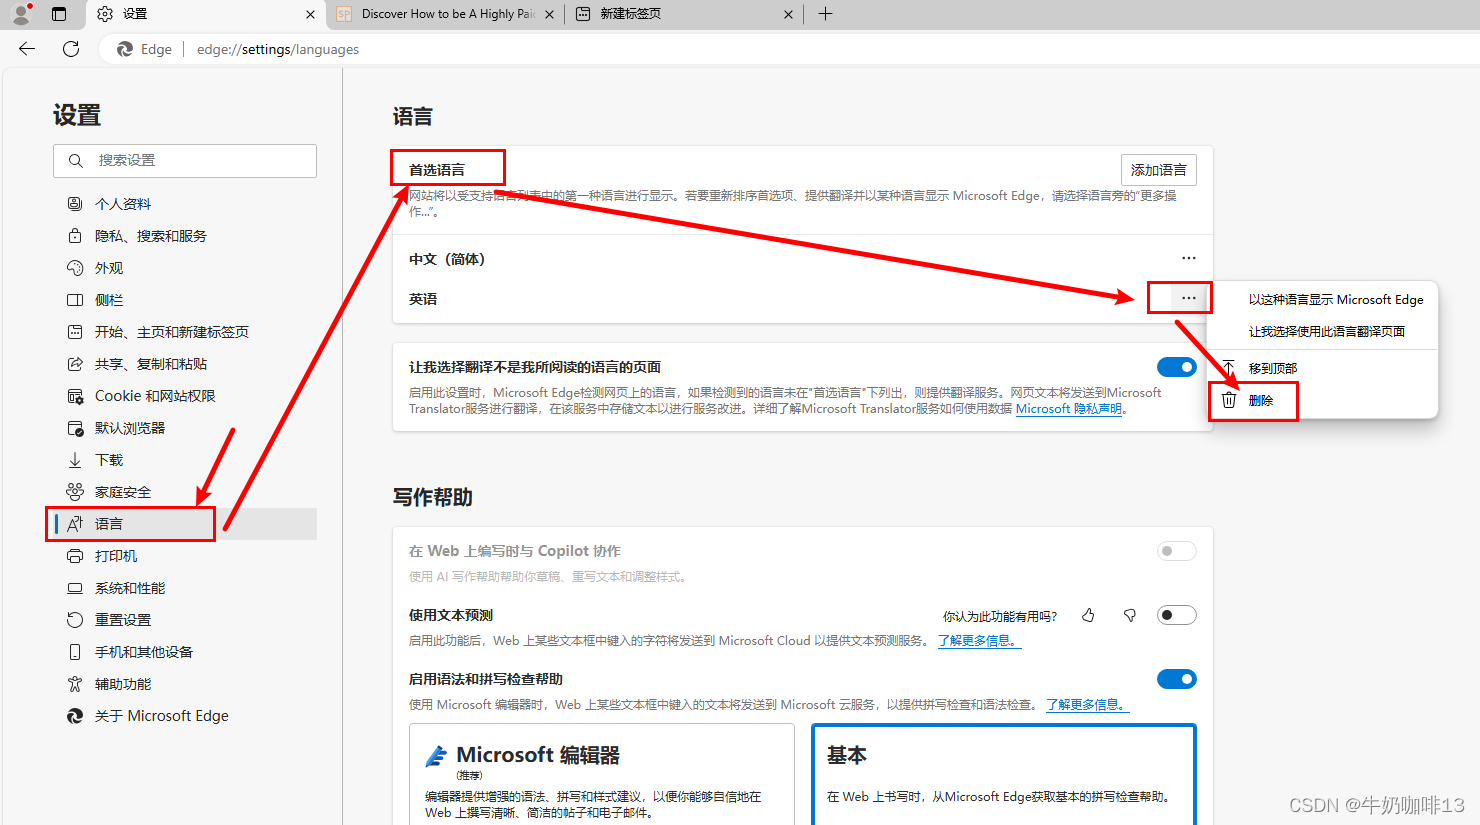1480x825 pixels.
Task: Open Cookie 和网站权限 icon
Action: click(x=75, y=396)
